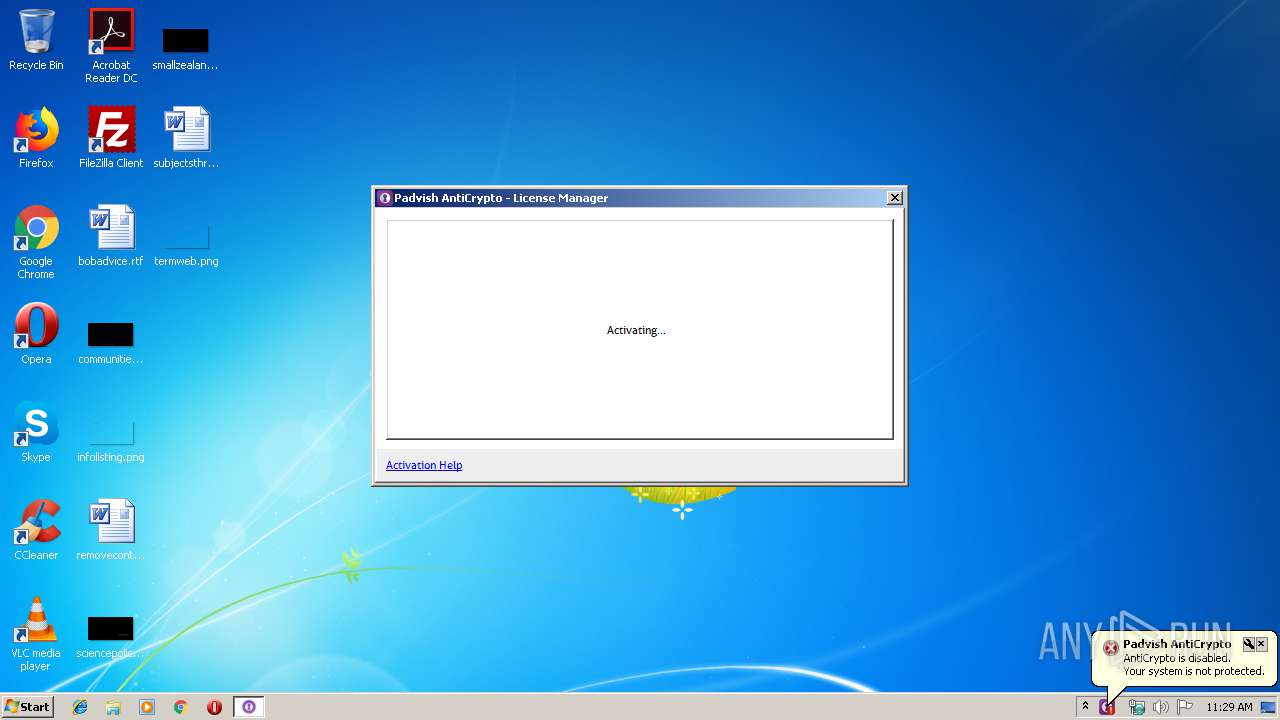The image size is (1280, 720).
Task: Select the smallzealan desktop file
Action: point(185,48)
